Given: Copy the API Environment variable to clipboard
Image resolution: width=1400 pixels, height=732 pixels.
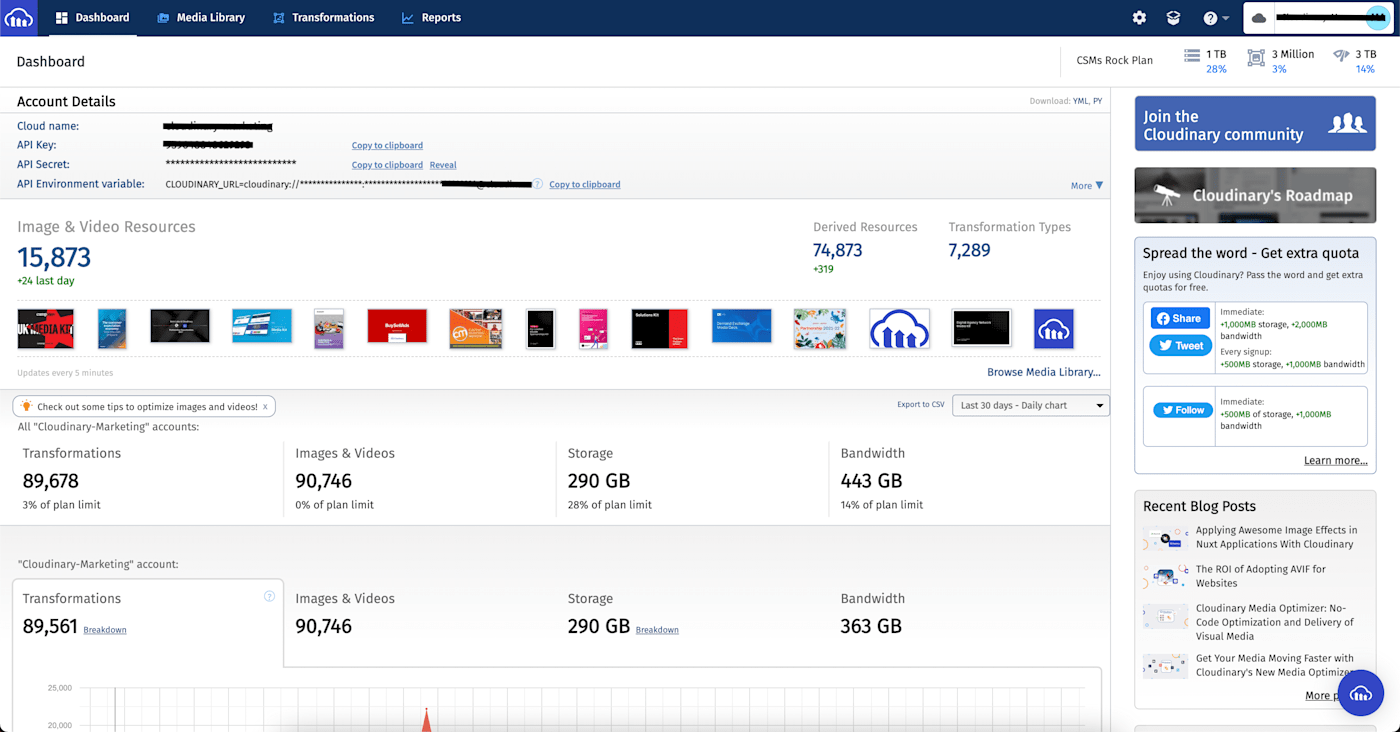Looking at the screenshot, I should coord(585,185).
